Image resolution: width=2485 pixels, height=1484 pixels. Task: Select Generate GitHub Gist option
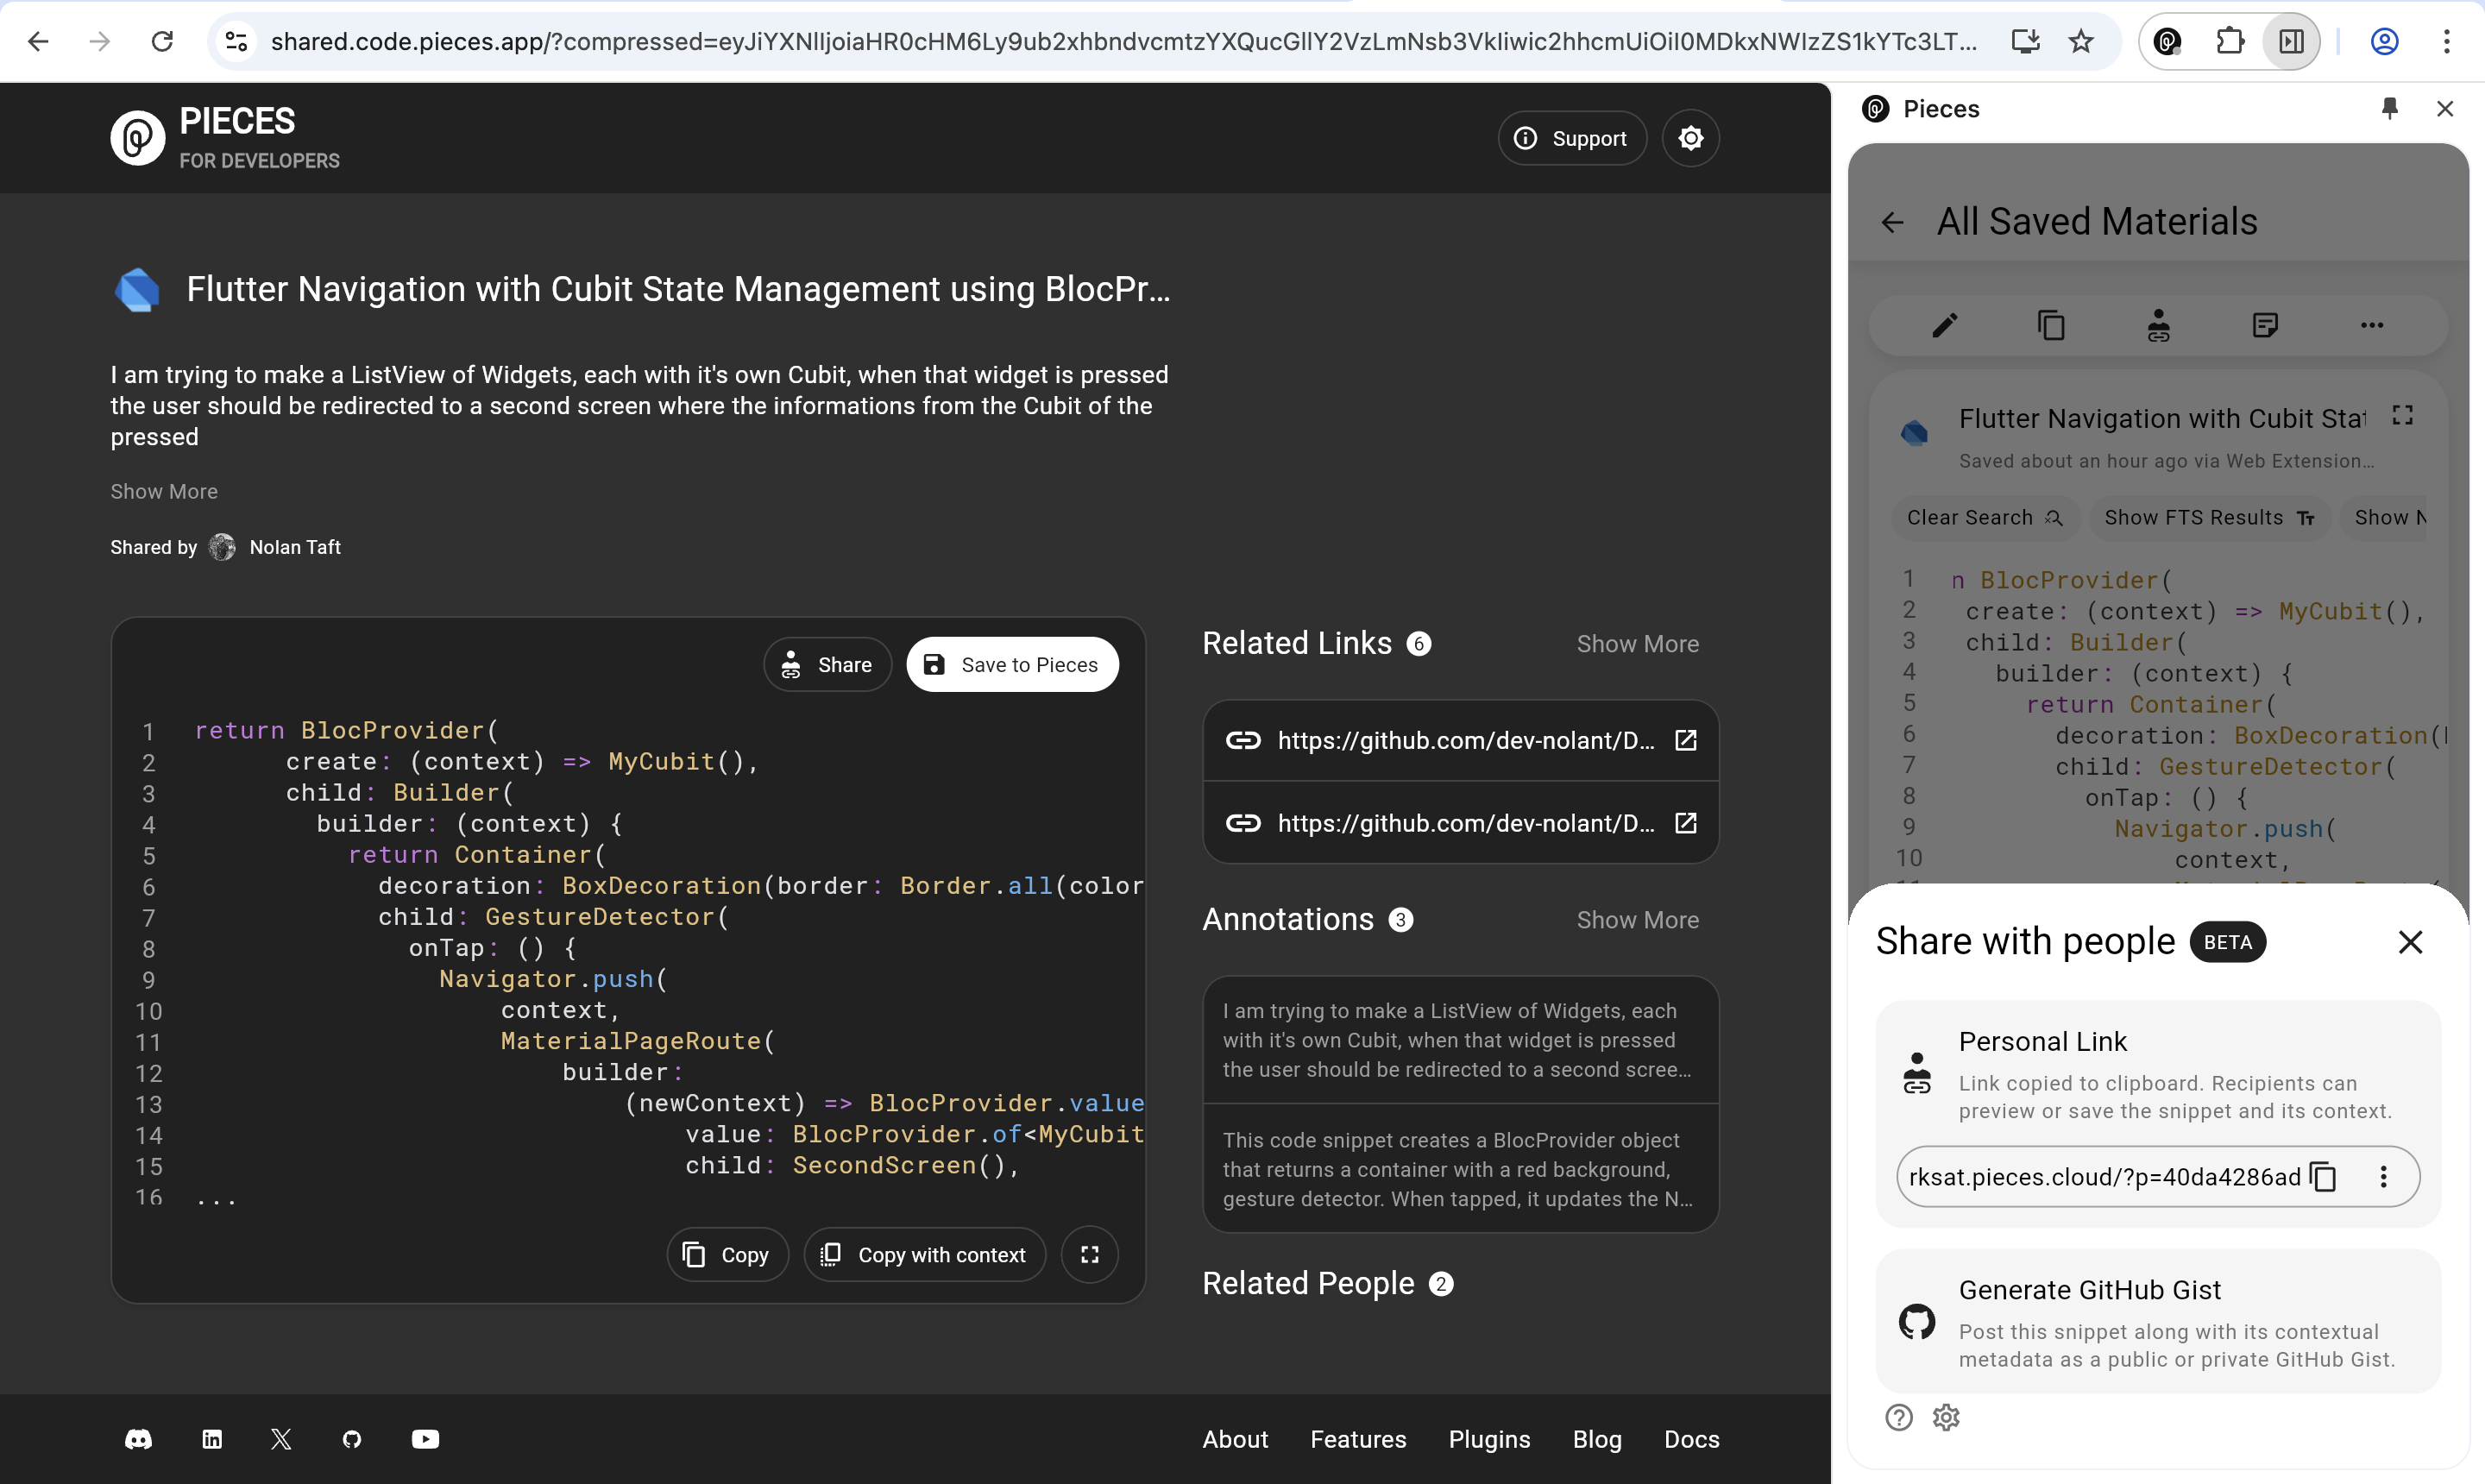(2158, 1321)
